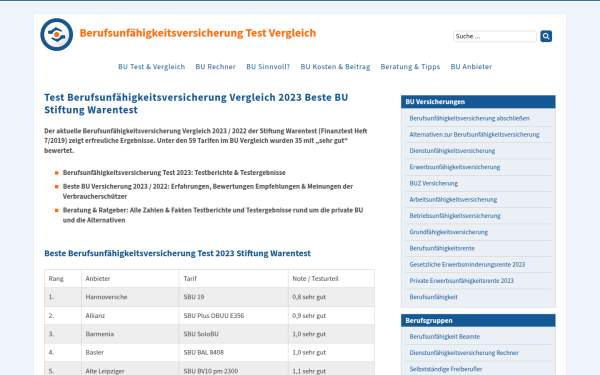Open Arbeitsunfähigkeitsversicherung sidebar link
This screenshot has height=375, width=600.
[453, 200]
